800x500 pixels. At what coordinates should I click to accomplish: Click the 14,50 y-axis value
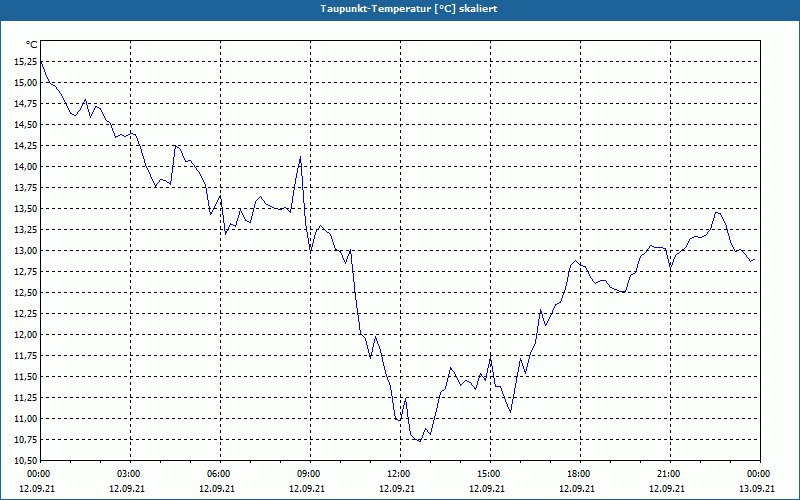click(x=26, y=124)
